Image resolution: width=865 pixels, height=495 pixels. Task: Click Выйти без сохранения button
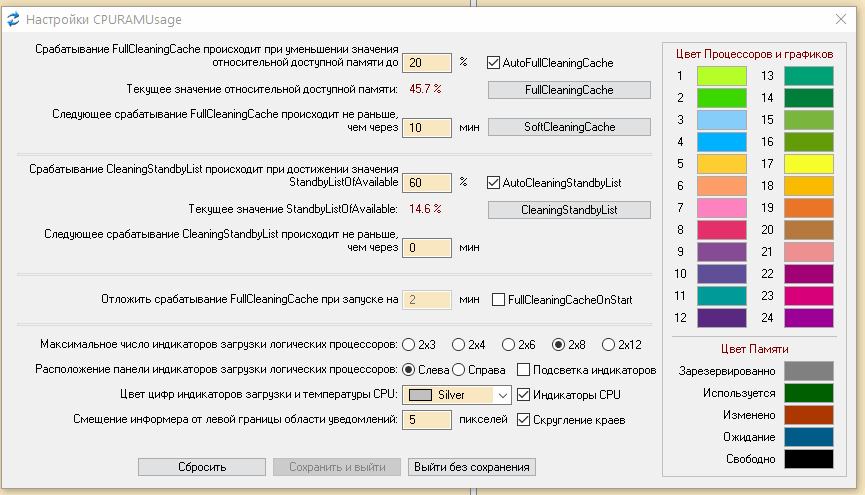[x=473, y=467]
